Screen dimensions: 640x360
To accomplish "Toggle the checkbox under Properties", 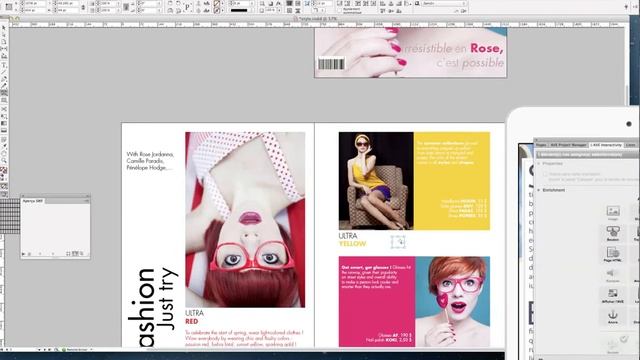I will point(545,174).
